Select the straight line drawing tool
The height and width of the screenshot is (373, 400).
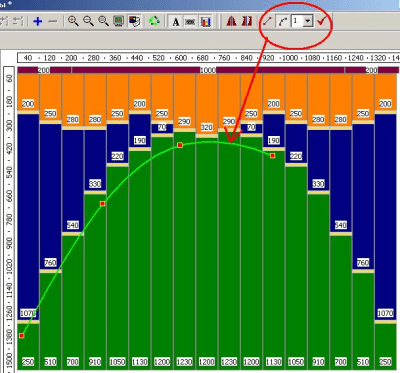[x=267, y=22]
